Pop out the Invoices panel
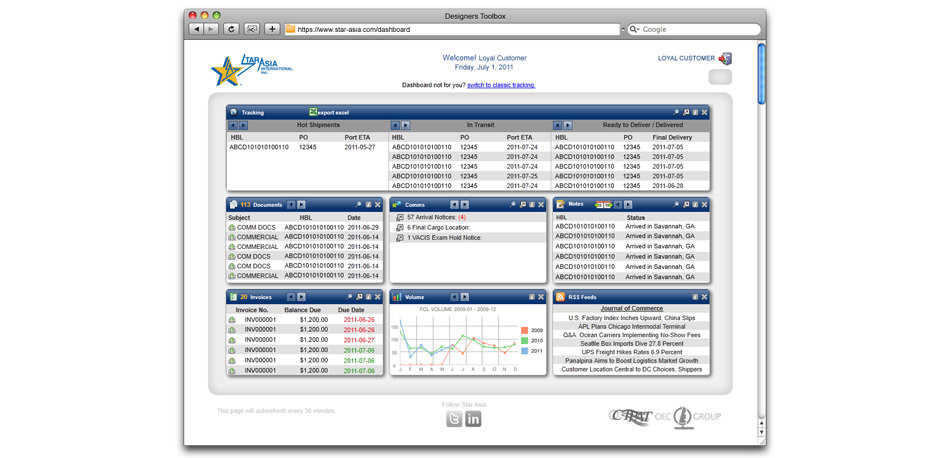The width and height of the screenshot is (950, 458). point(359,297)
